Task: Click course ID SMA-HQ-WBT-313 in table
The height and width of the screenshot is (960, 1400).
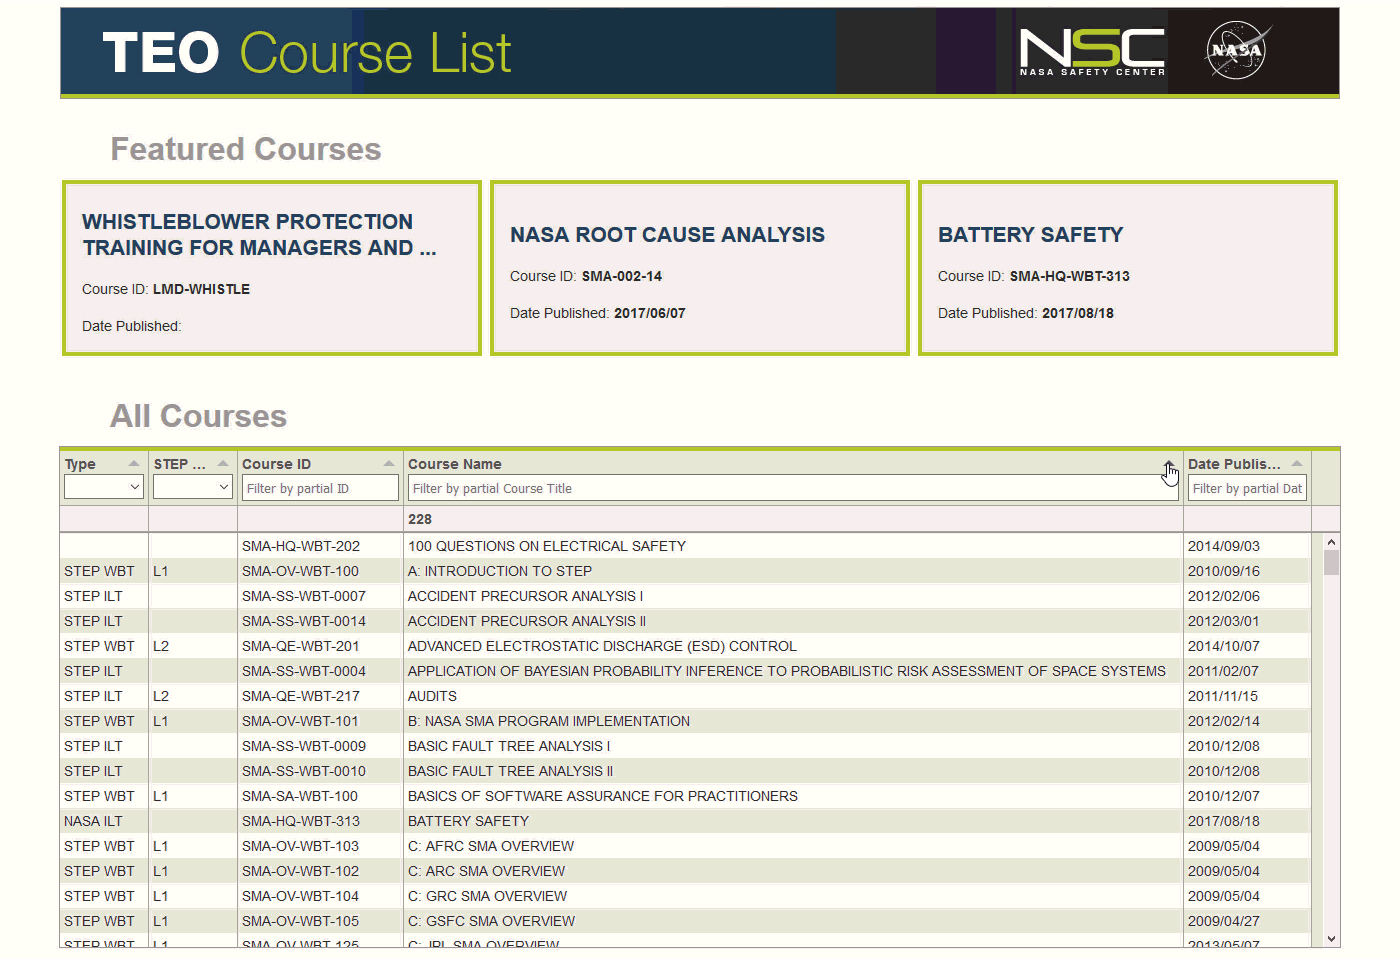Action: coord(301,821)
